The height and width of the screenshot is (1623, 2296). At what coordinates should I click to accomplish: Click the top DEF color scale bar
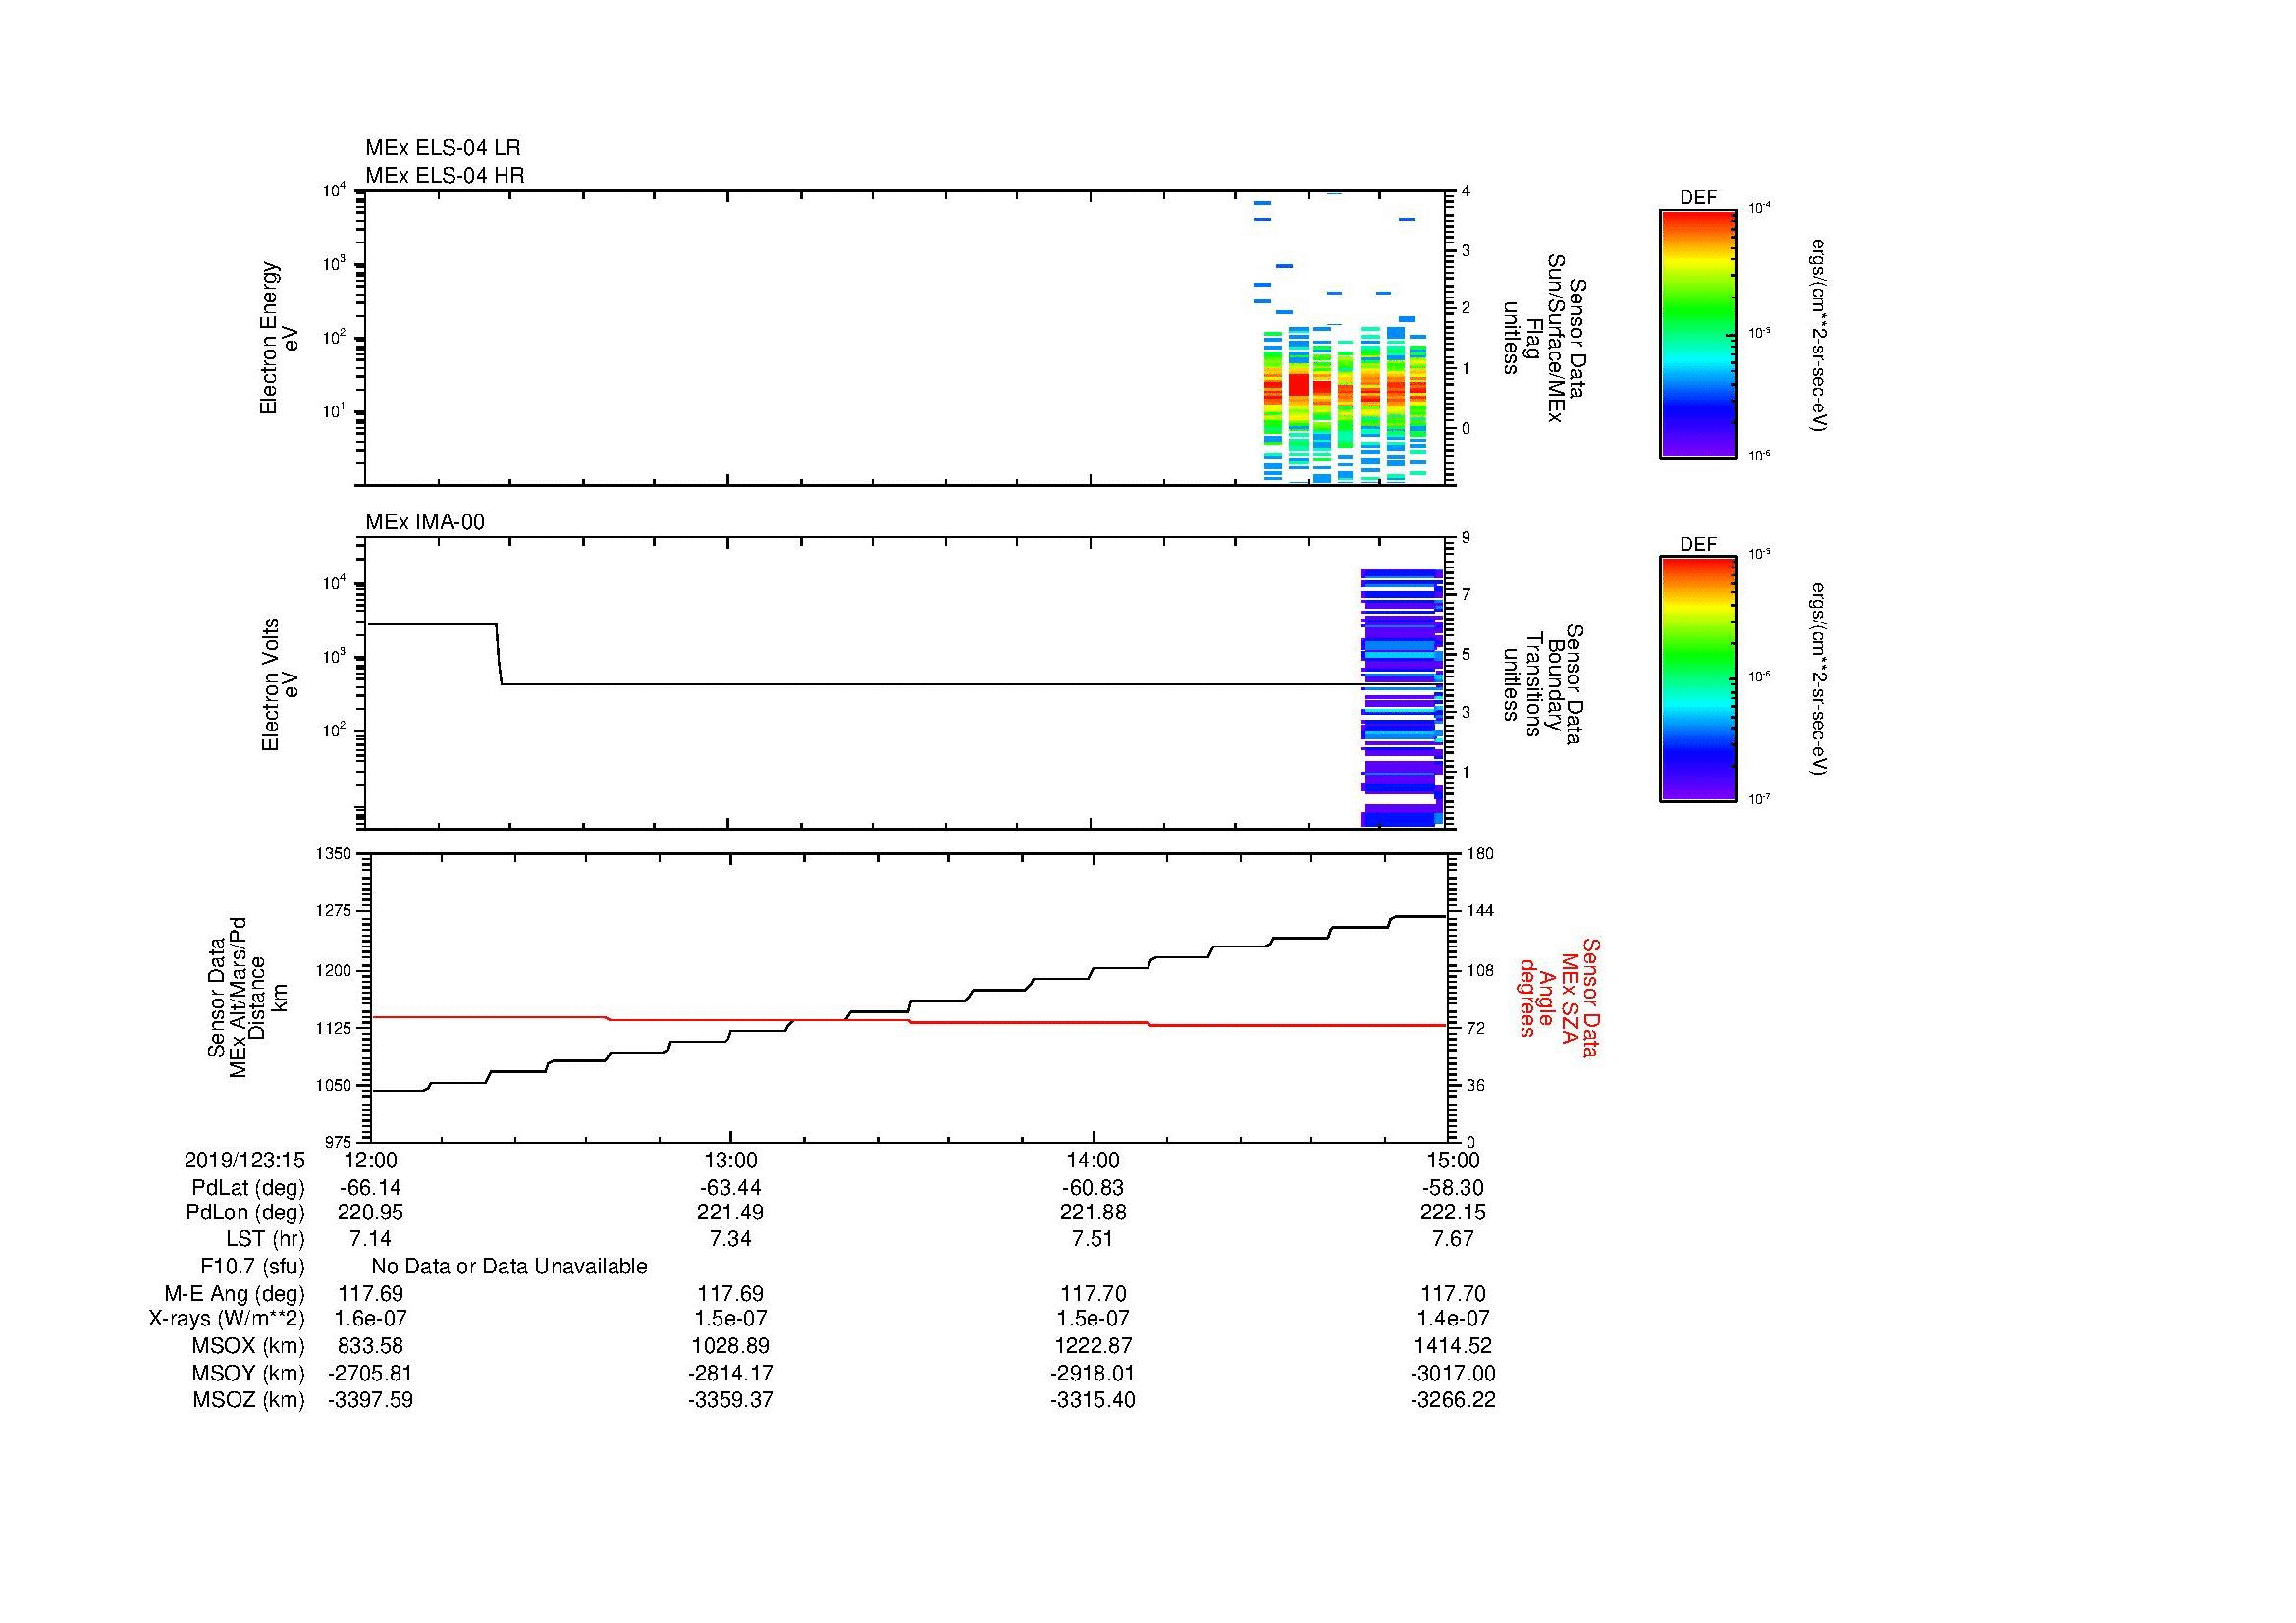[x=1698, y=333]
